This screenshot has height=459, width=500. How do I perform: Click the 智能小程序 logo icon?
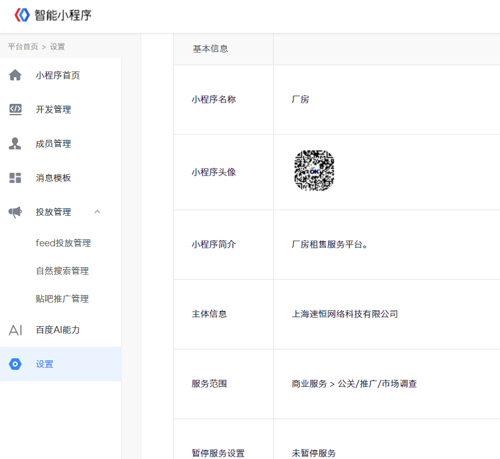click(22, 15)
